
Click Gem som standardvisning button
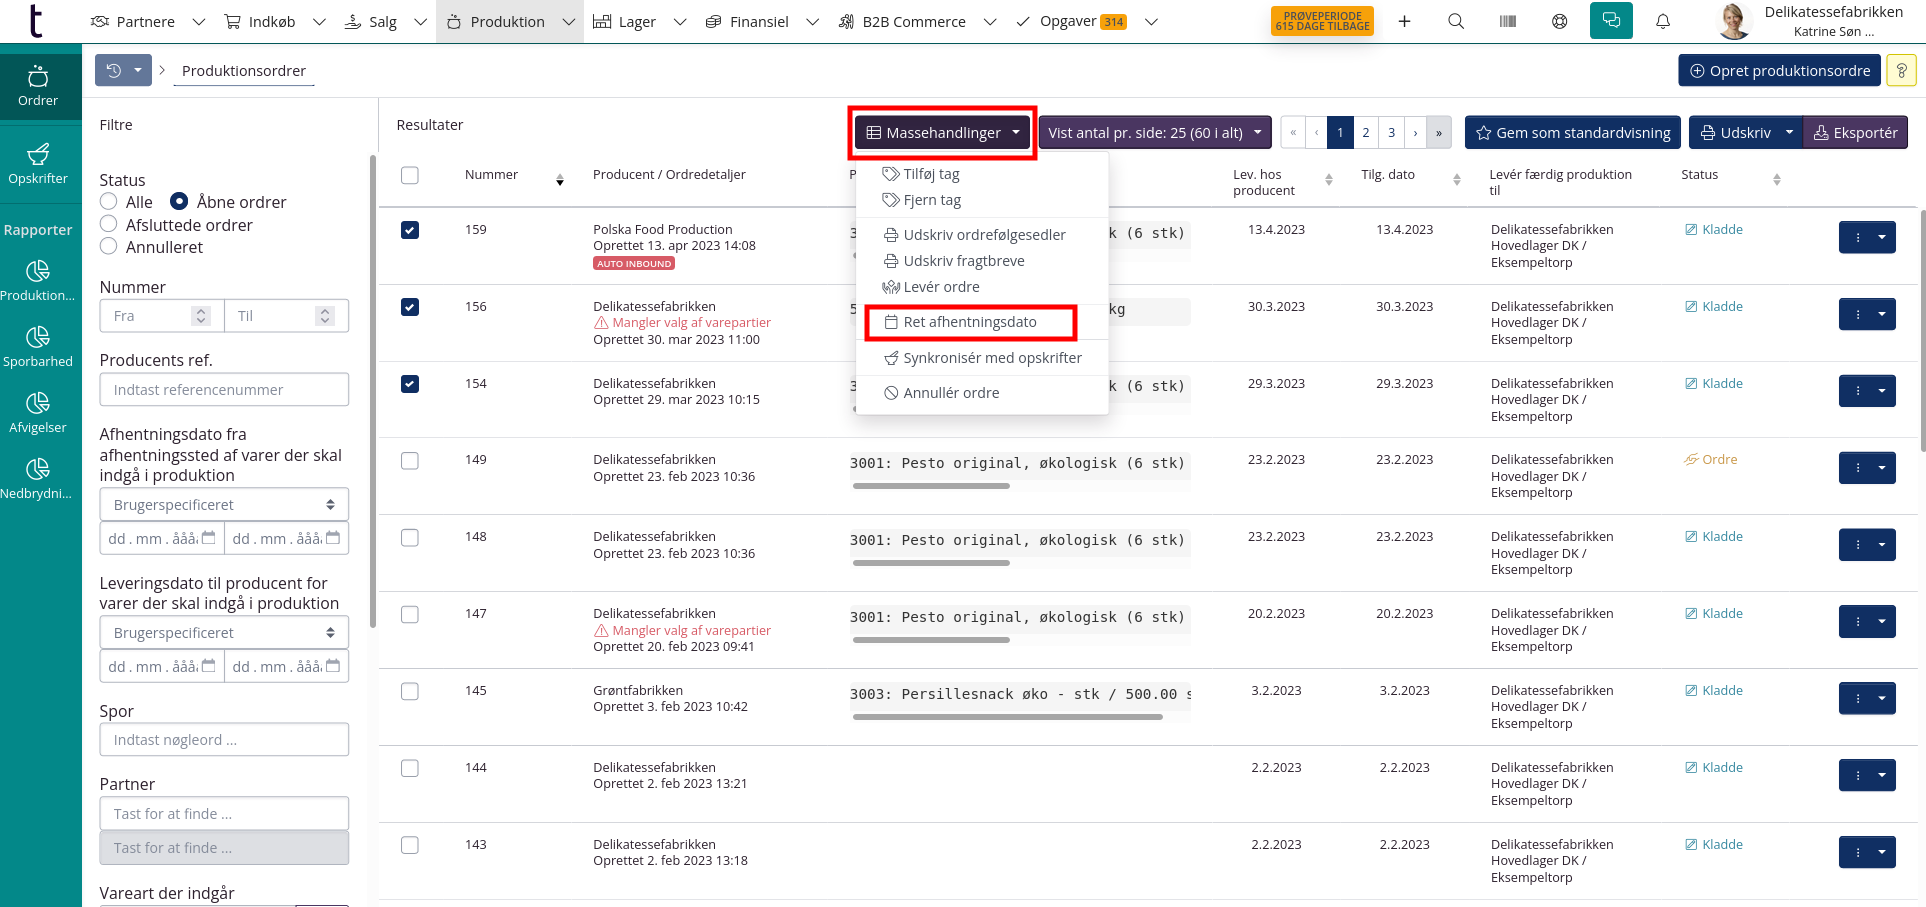click(1572, 132)
